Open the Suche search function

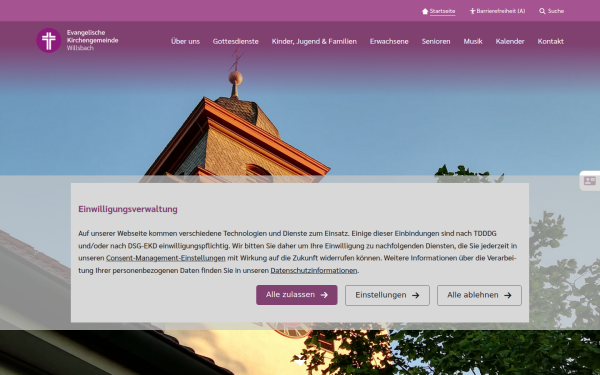551,11
